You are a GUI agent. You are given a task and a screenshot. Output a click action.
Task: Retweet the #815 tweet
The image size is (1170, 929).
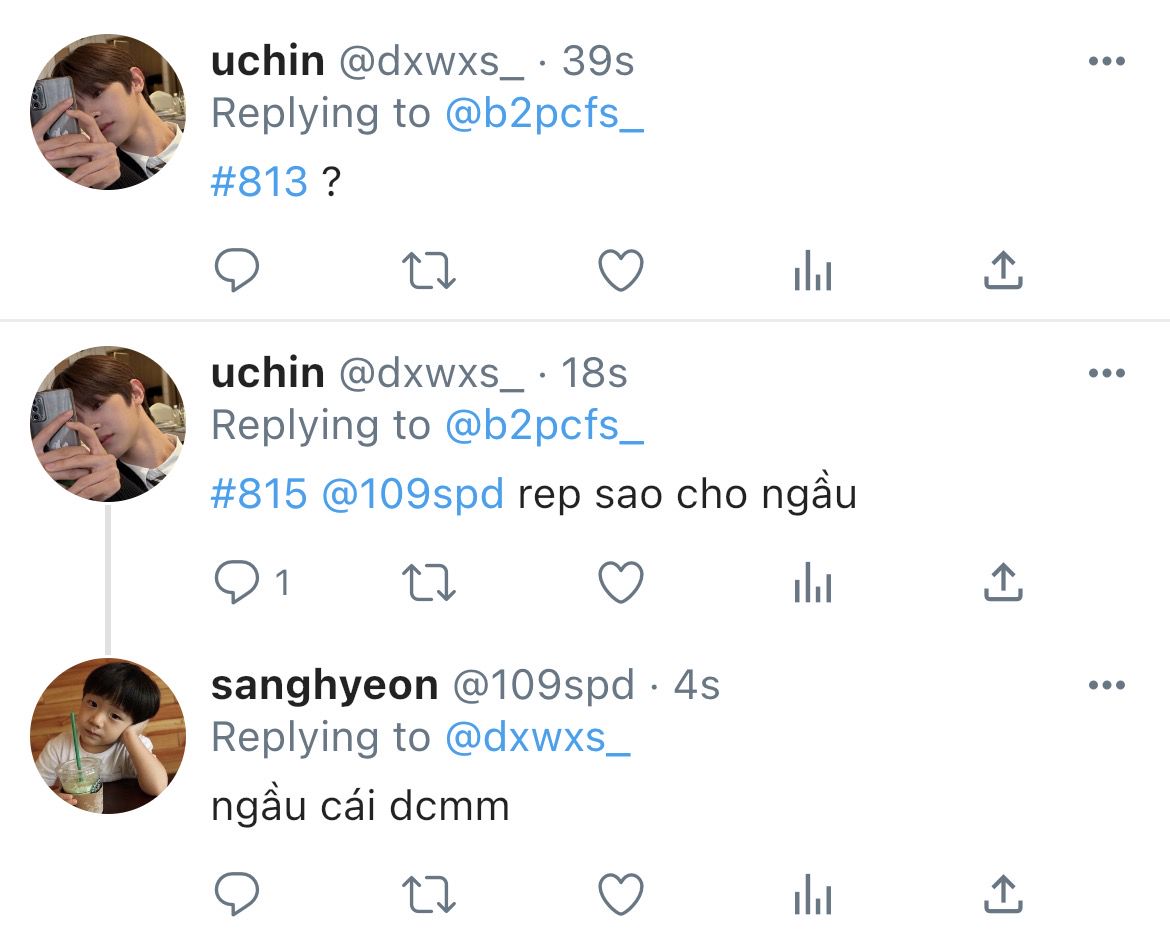click(428, 583)
